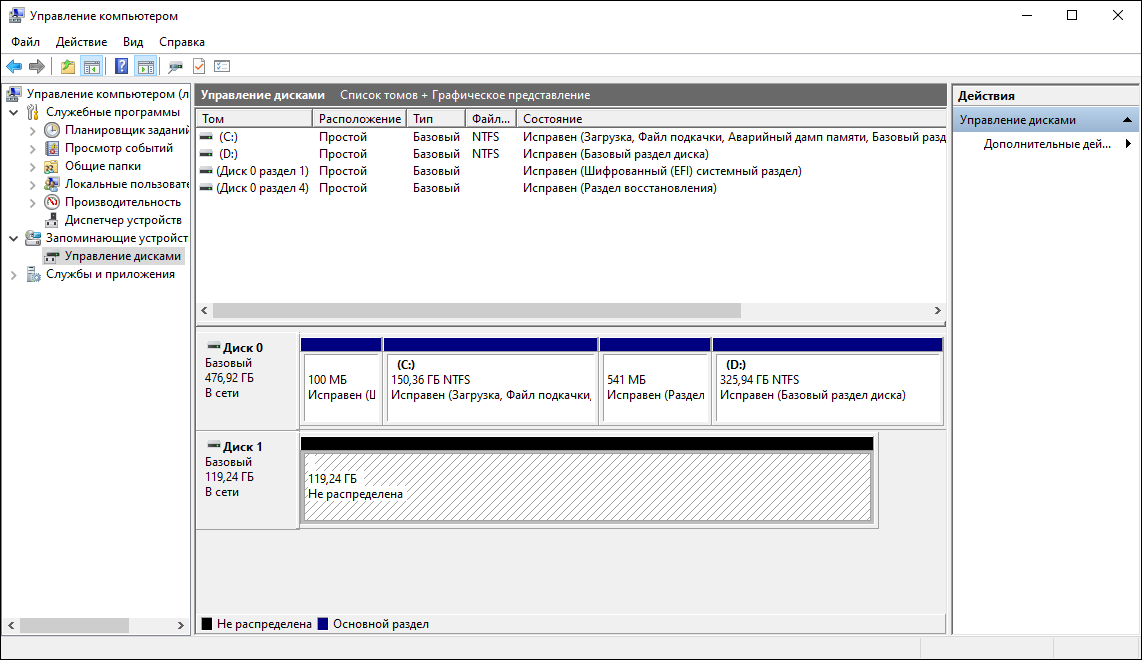This screenshot has width=1142, height=660.
Task: Collapse the Служебные программы node
Action: coord(14,112)
